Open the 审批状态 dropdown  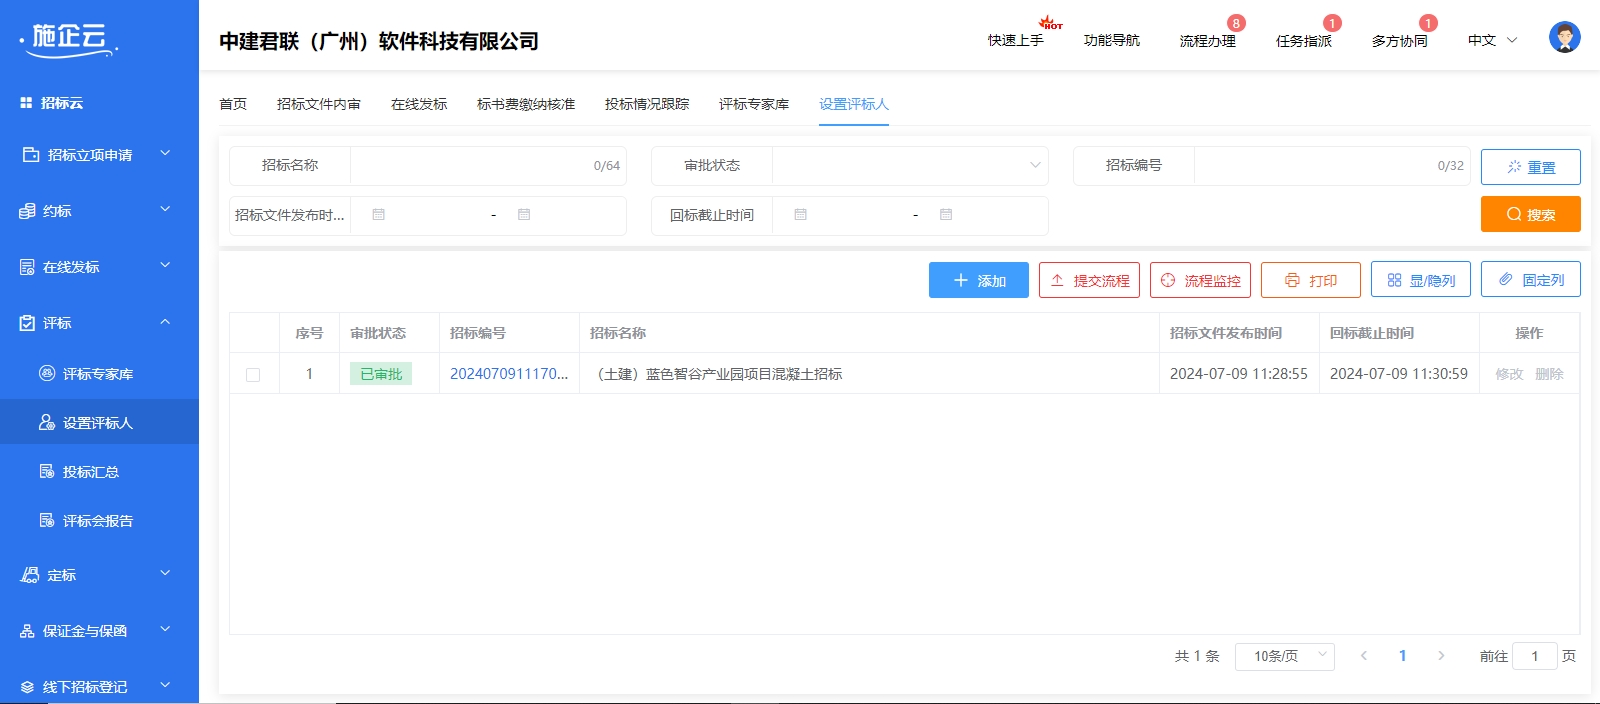pyautogui.click(x=910, y=166)
